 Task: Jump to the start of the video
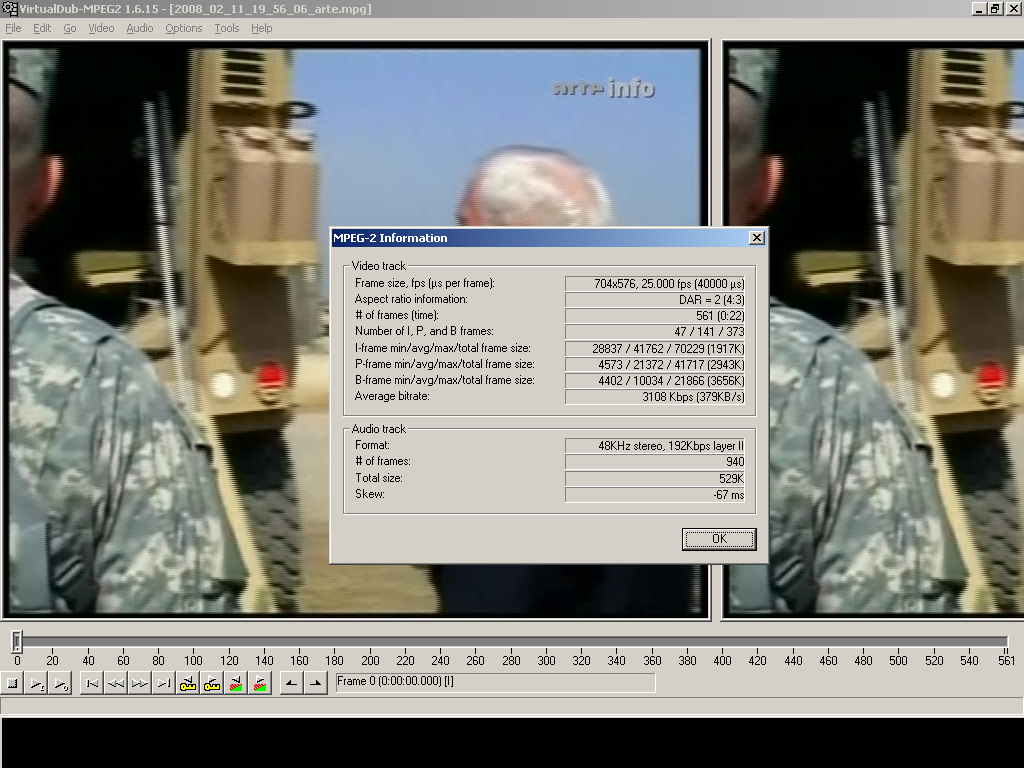point(91,683)
